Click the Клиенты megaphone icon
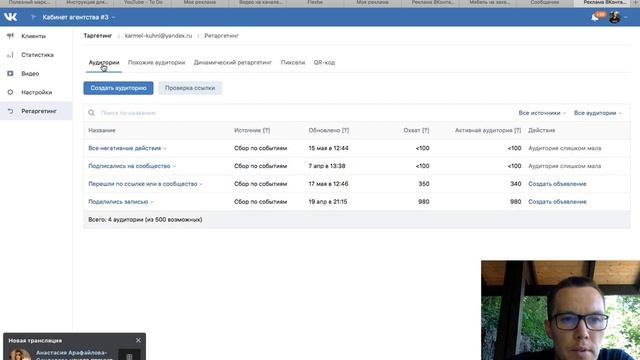640x360 pixels. pyautogui.click(x=10, y=36)
